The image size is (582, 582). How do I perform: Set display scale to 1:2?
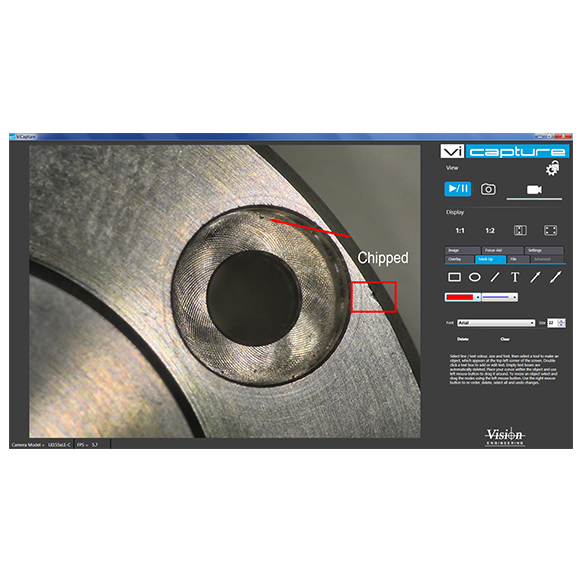coord(490,230)
